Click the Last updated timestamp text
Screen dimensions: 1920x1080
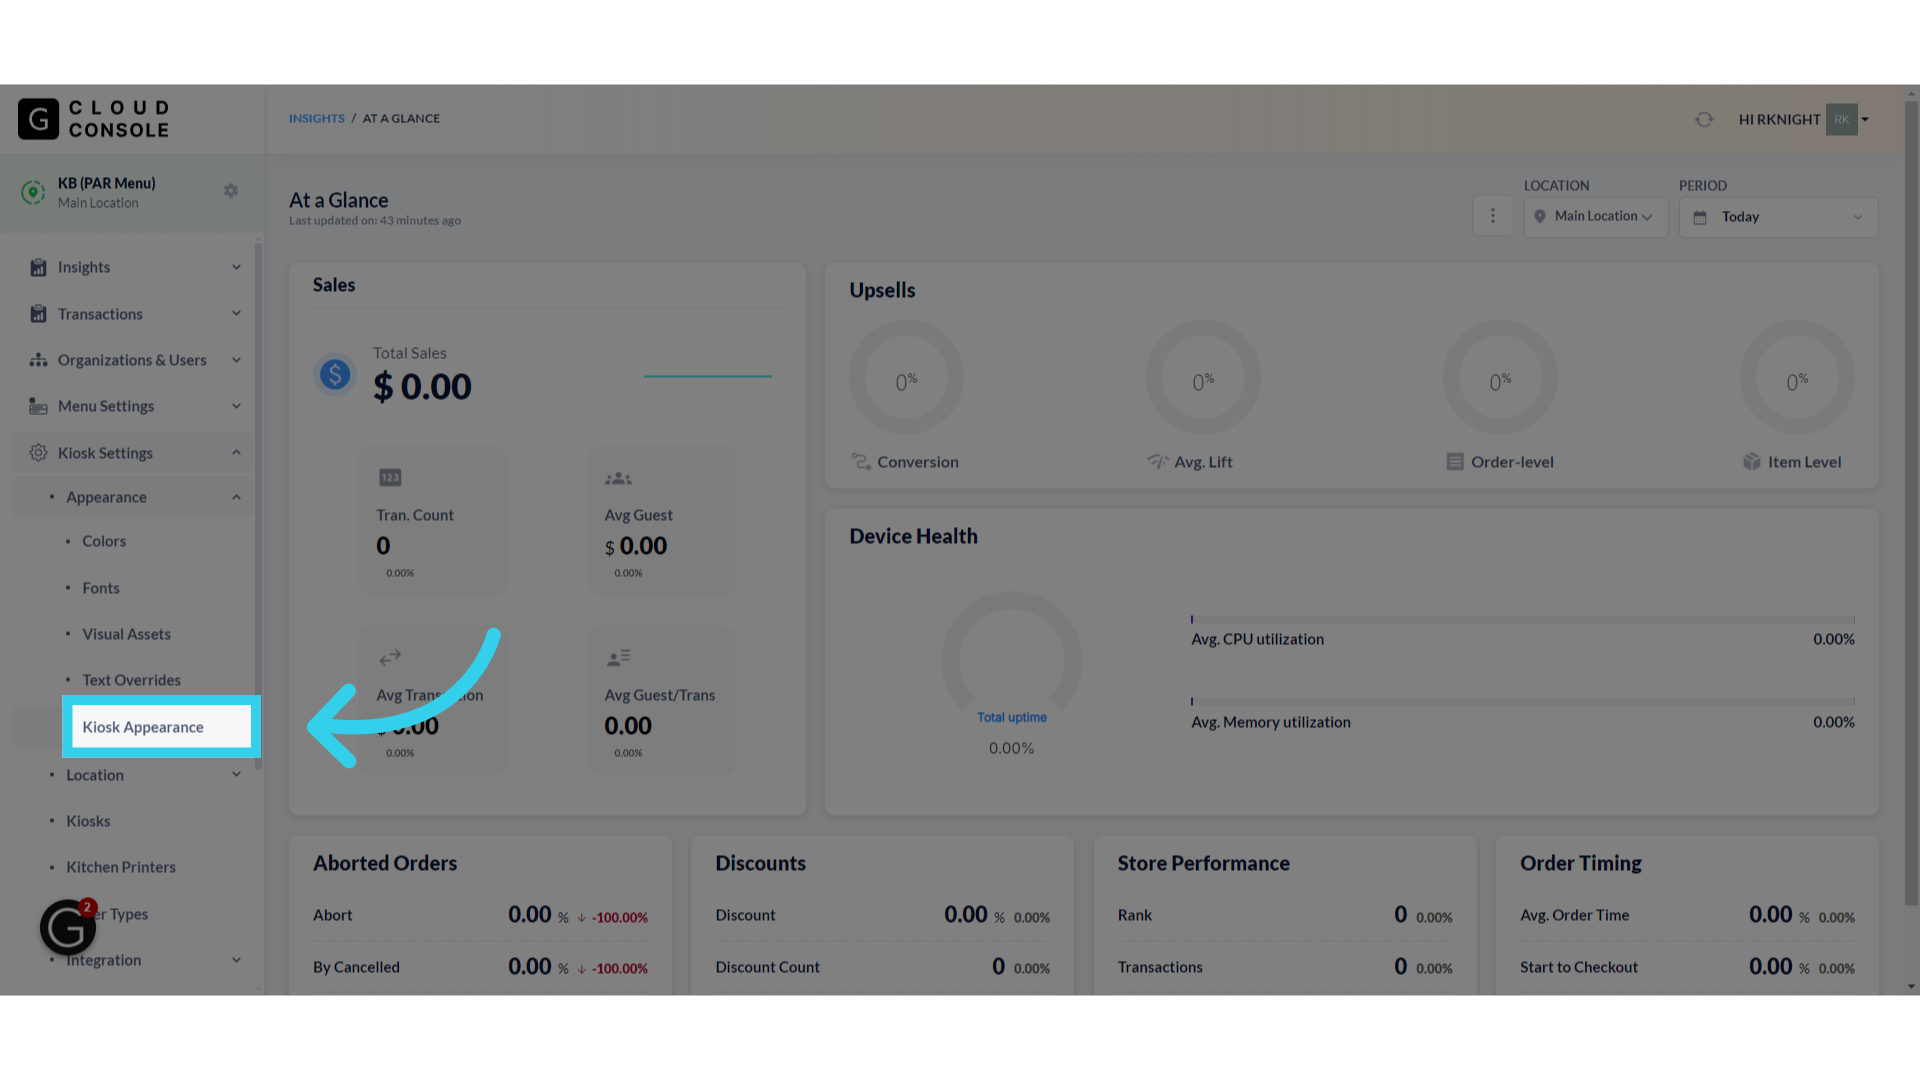click(375, 221)
